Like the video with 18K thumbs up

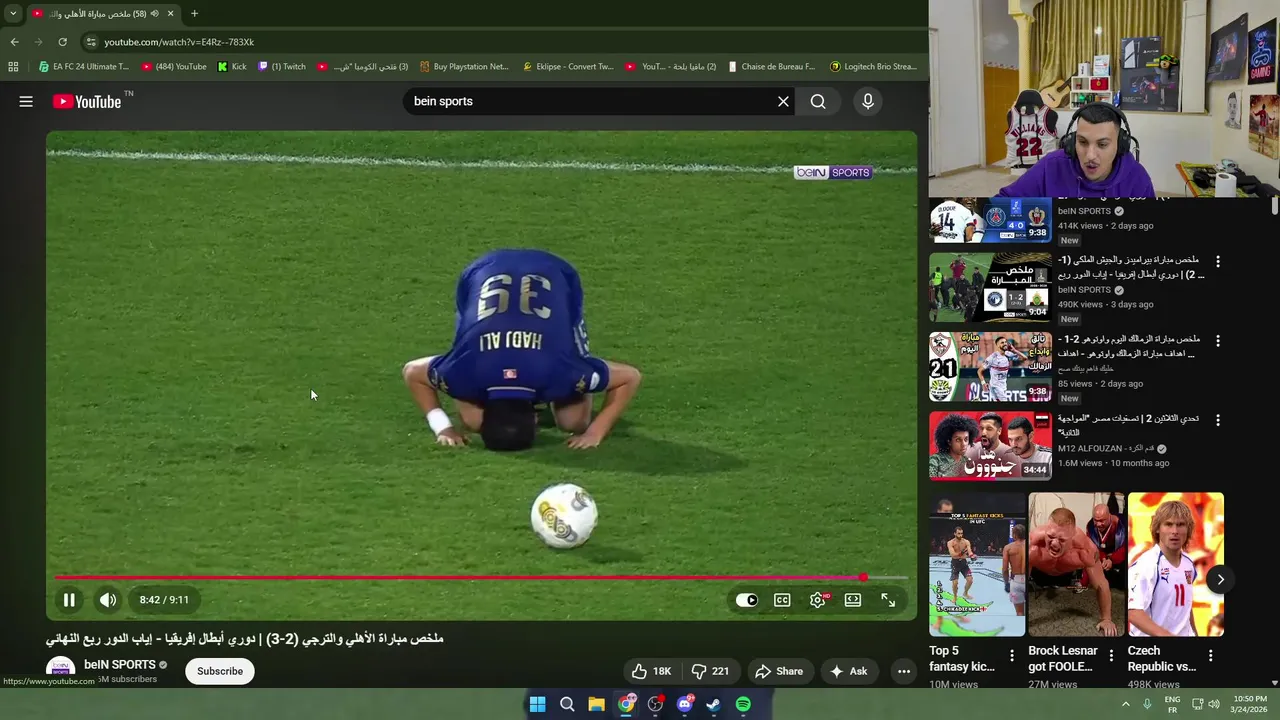[x=650, y=671]
